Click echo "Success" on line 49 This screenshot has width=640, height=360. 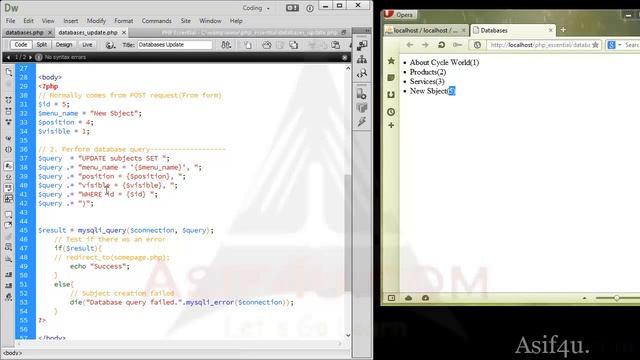click(100, 267)
